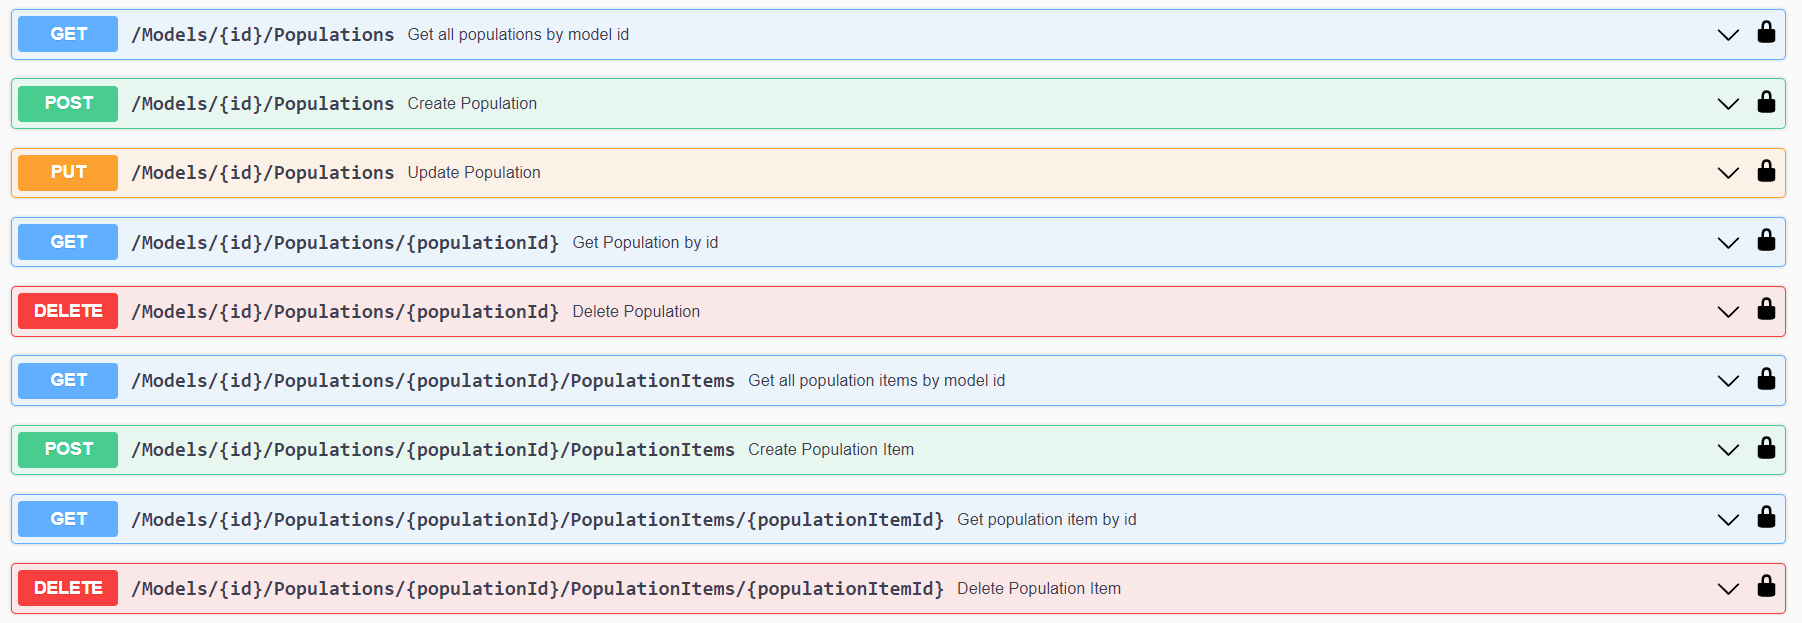Click the 'Delete Population' description text
The height and width of the screenshot is (623, 1802).
(636, 312)
